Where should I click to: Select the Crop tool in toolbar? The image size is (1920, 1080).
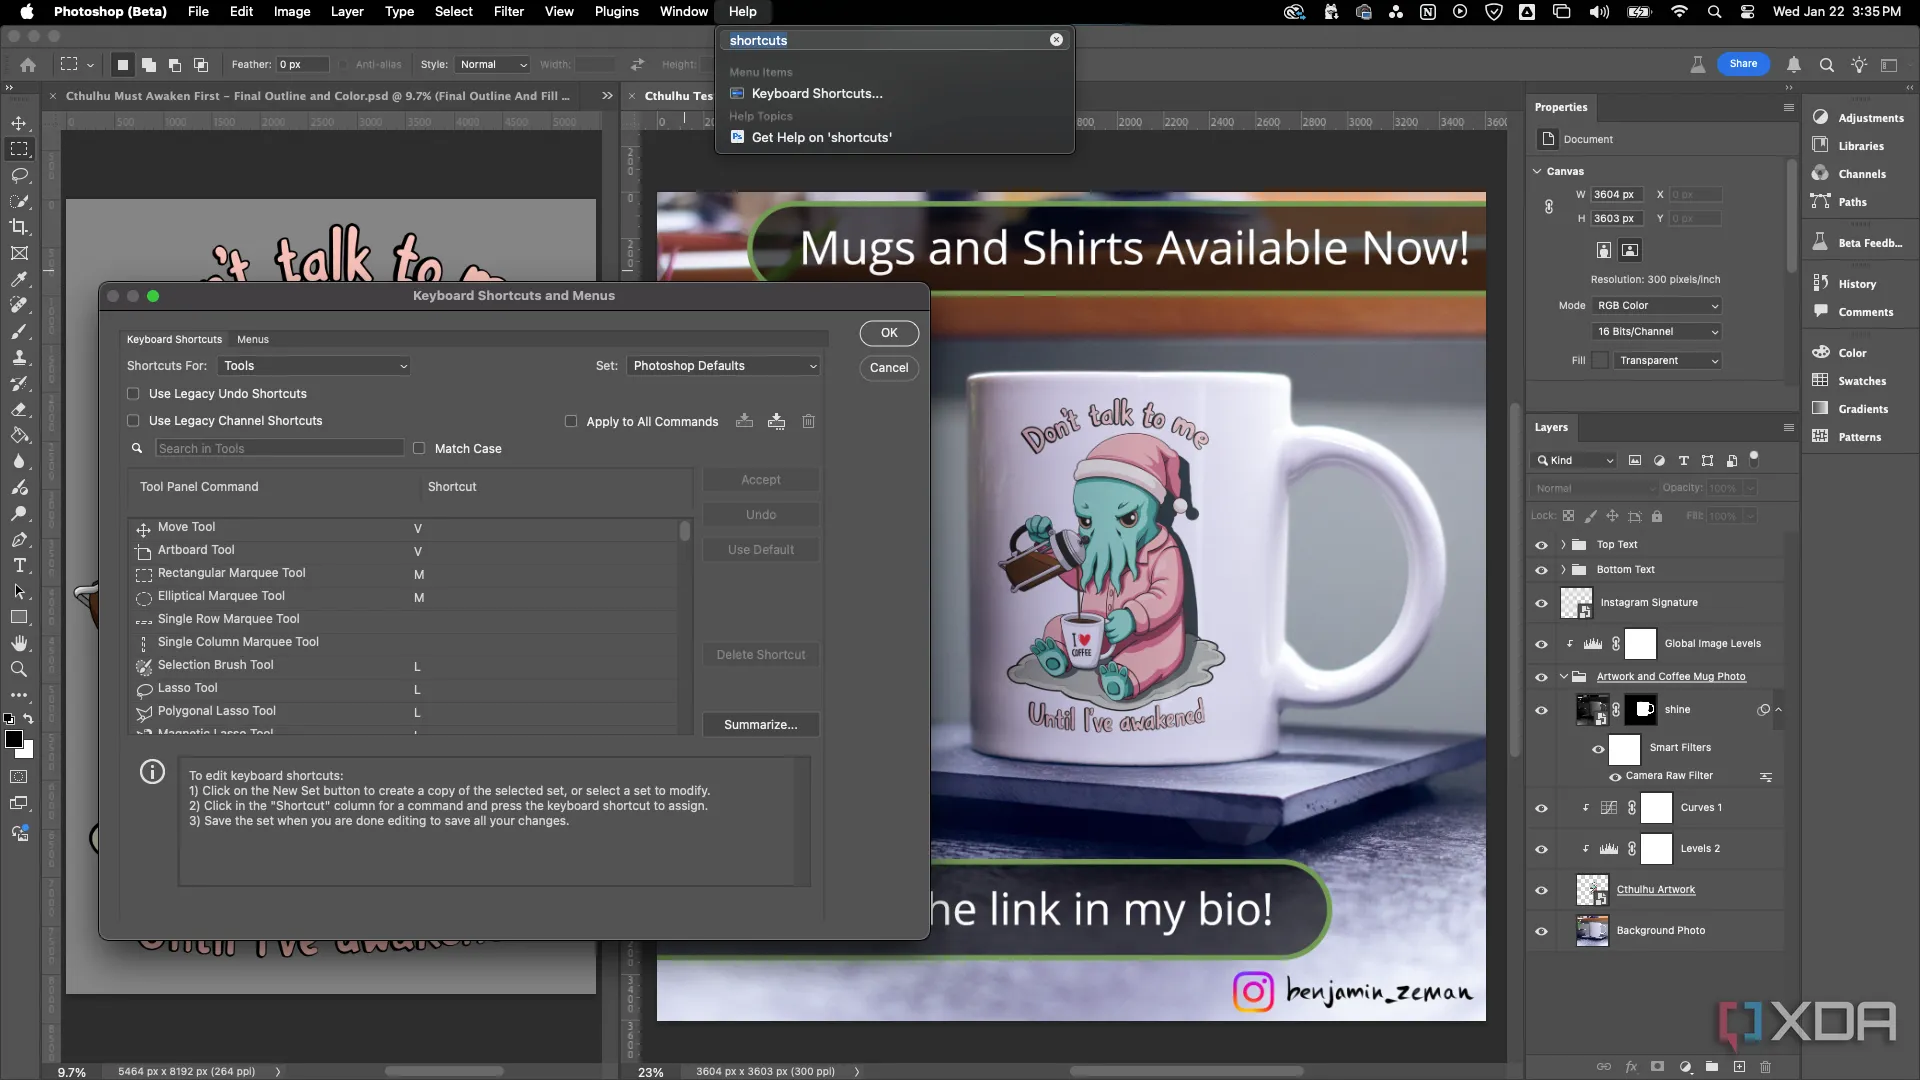[19, 227]
